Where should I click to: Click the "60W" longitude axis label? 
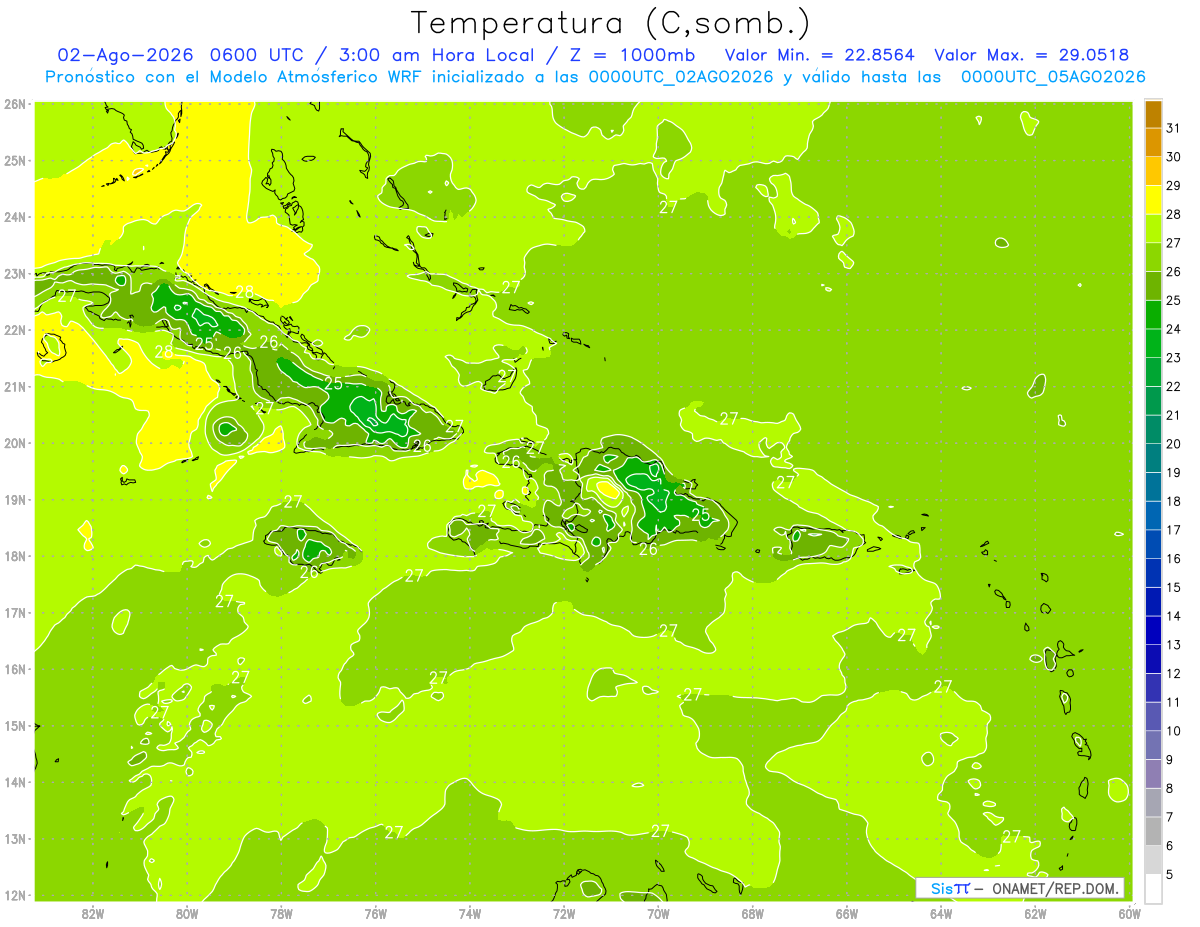(1130, 913)
